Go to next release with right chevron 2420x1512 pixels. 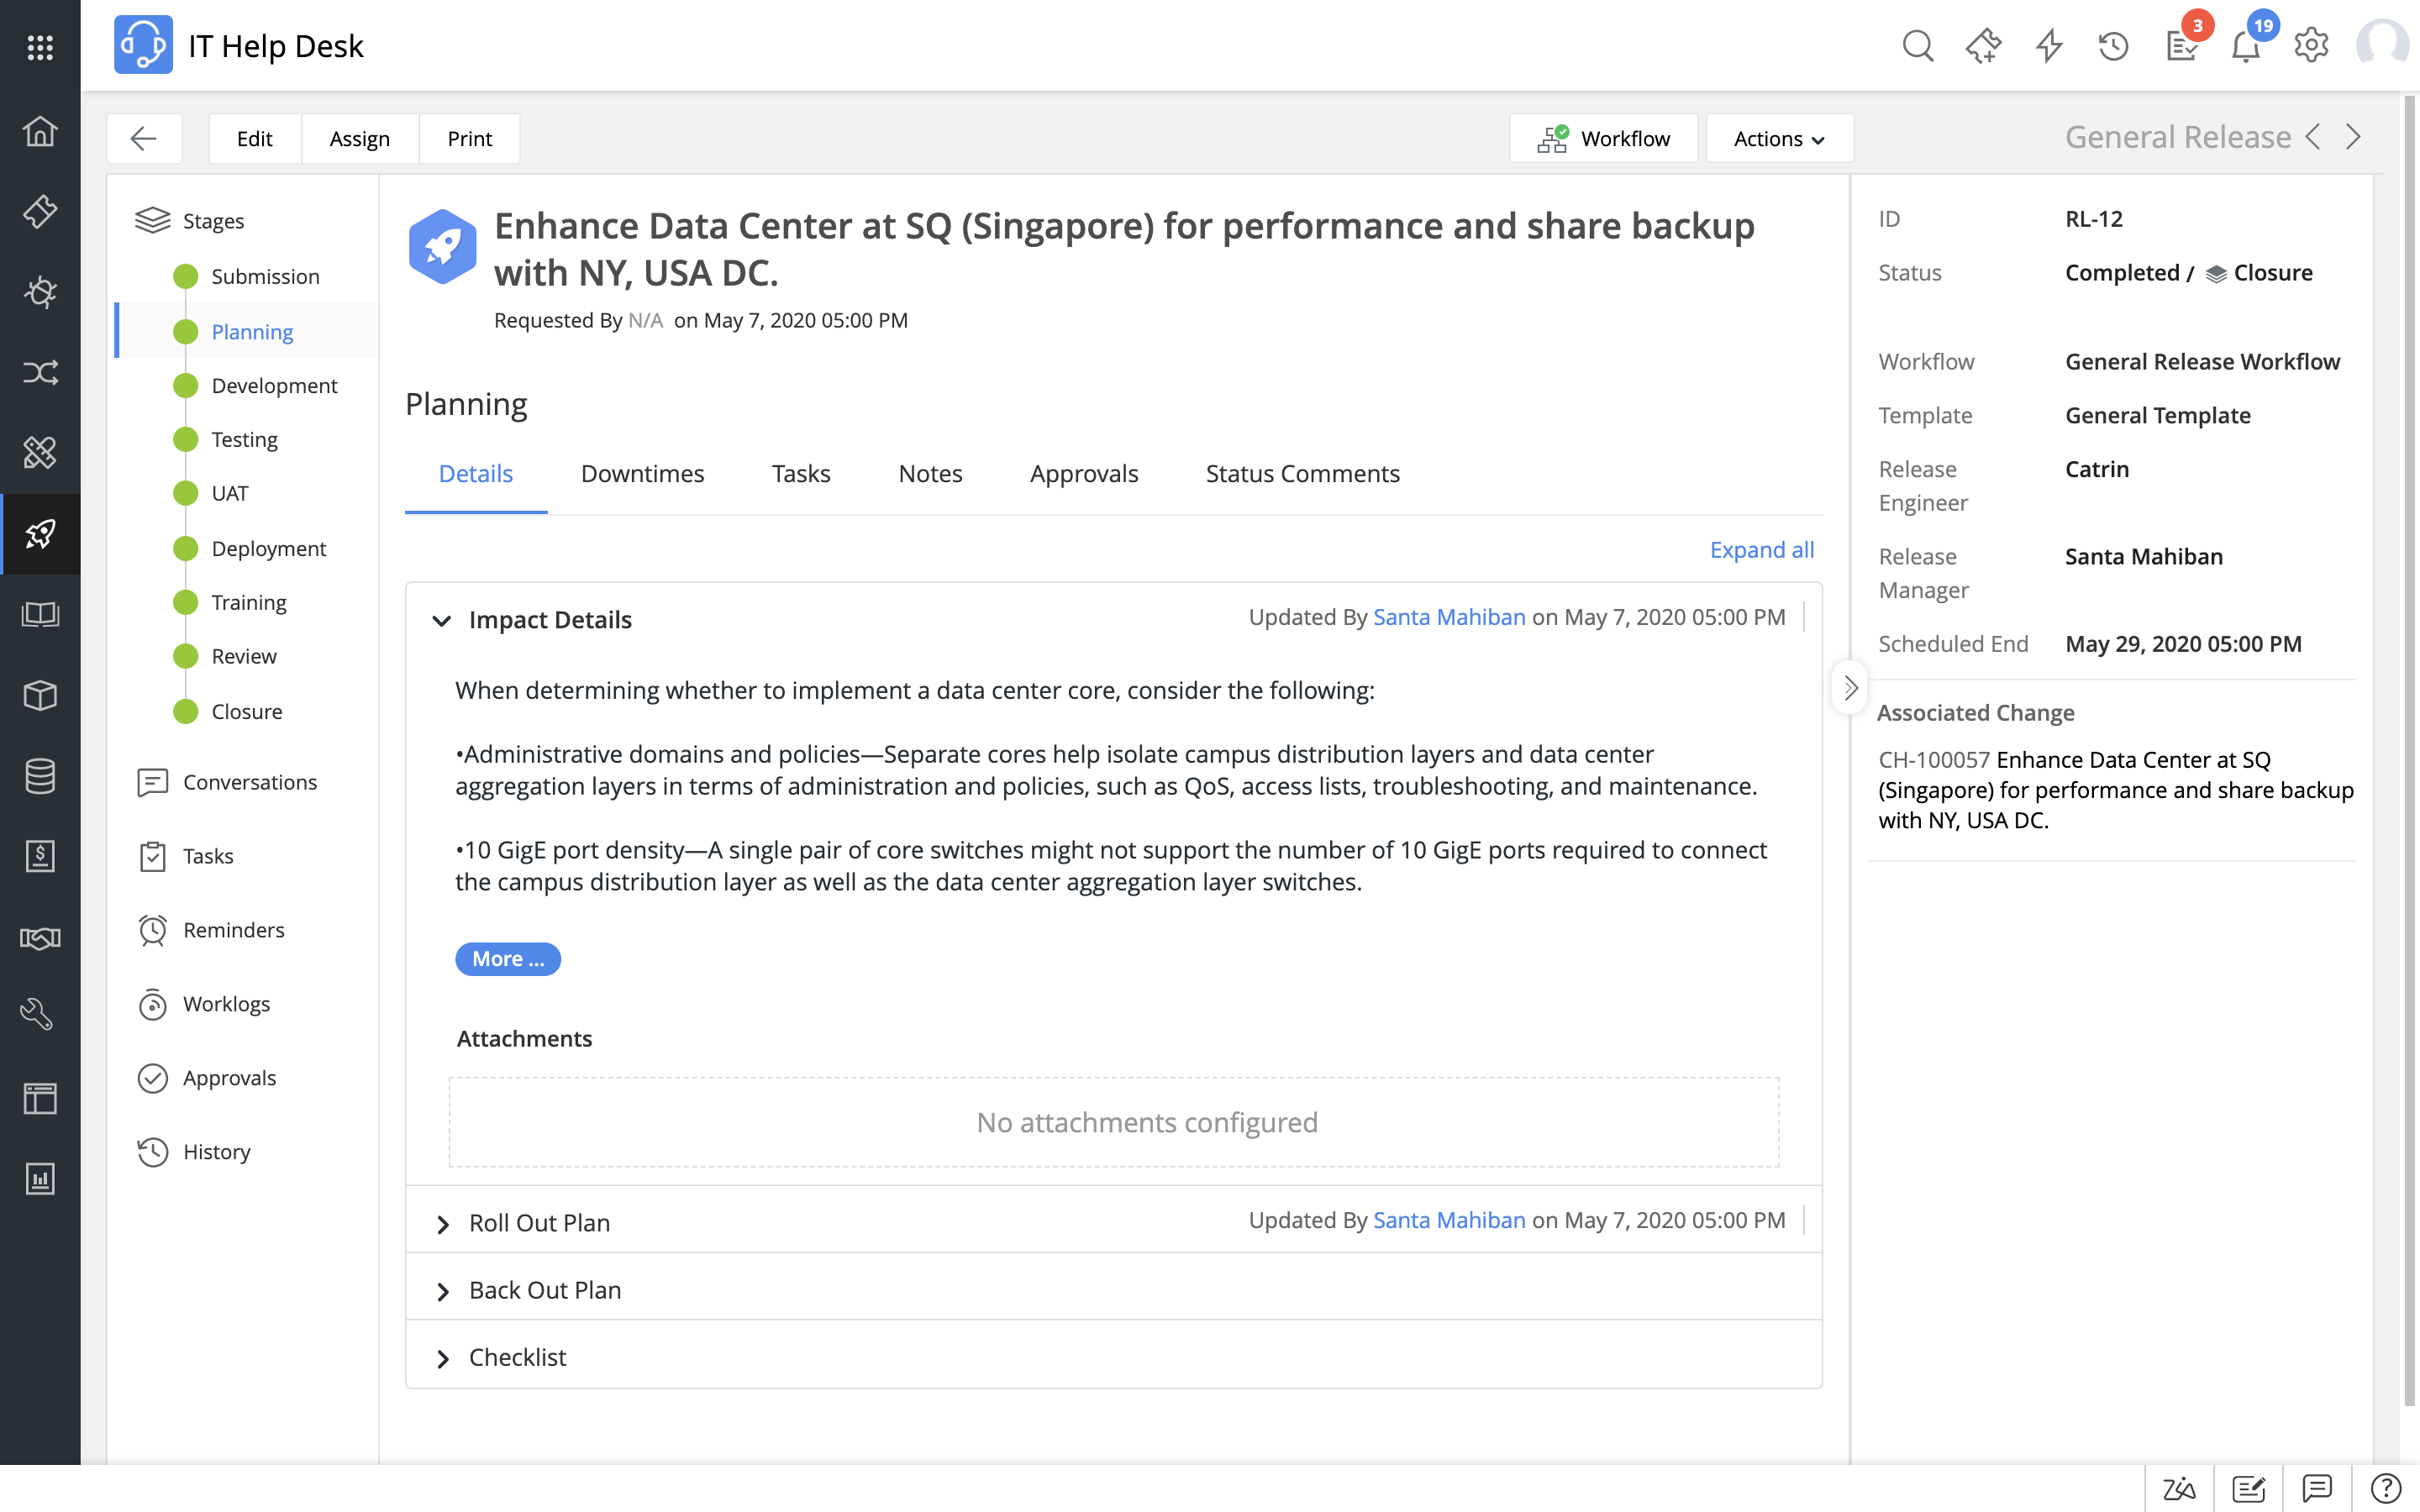[x=2354, y=137]
